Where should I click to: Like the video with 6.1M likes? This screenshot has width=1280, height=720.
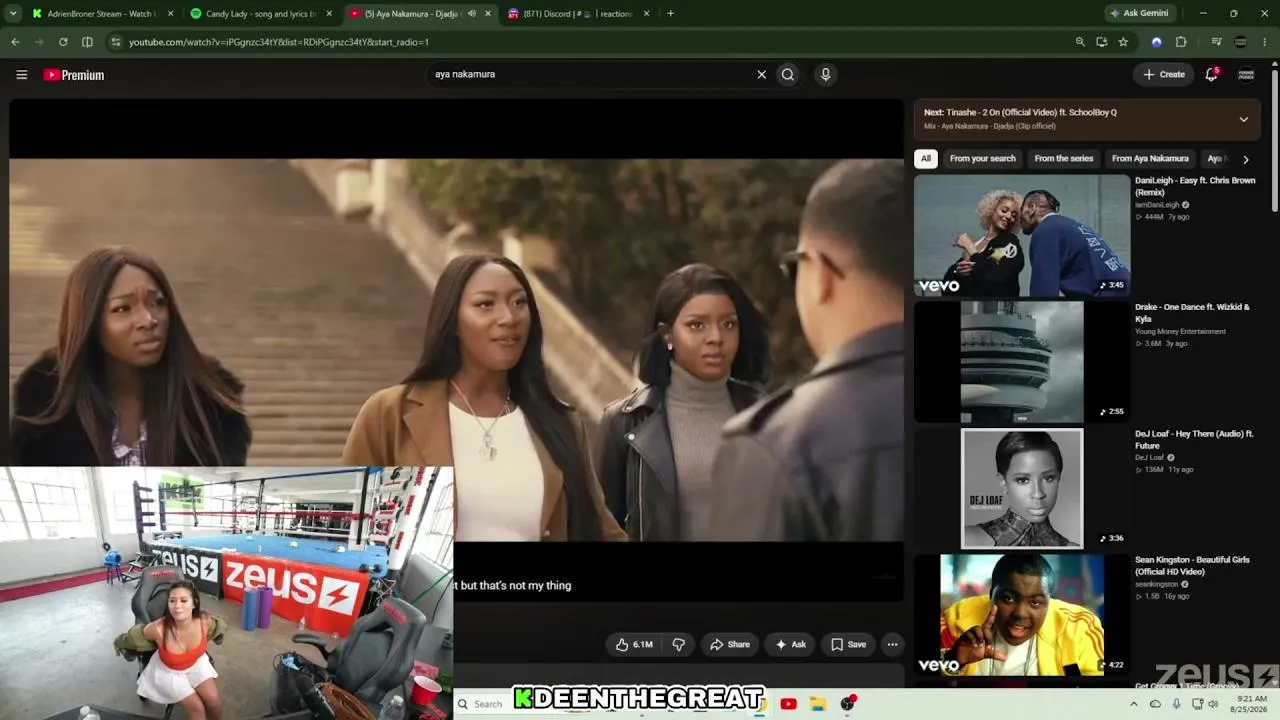pyautogui.click(x=634, y=644)
